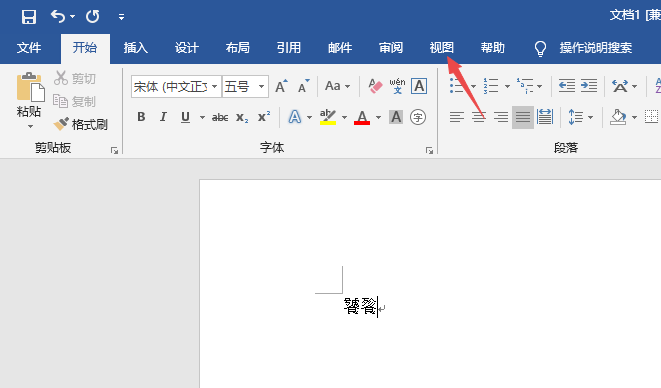Switch to the 设计 ribbon tab

pyautogui.click(x=187, y=48)
